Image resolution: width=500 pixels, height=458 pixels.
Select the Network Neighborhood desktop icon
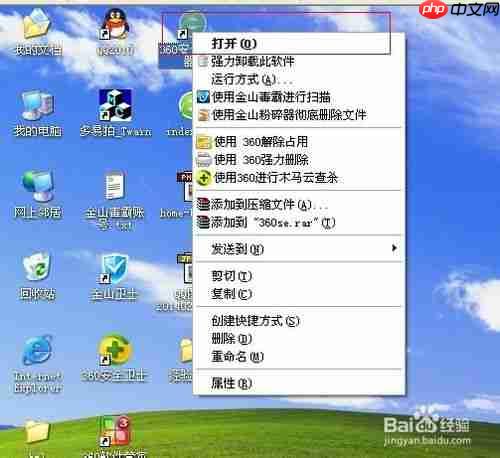37,185
